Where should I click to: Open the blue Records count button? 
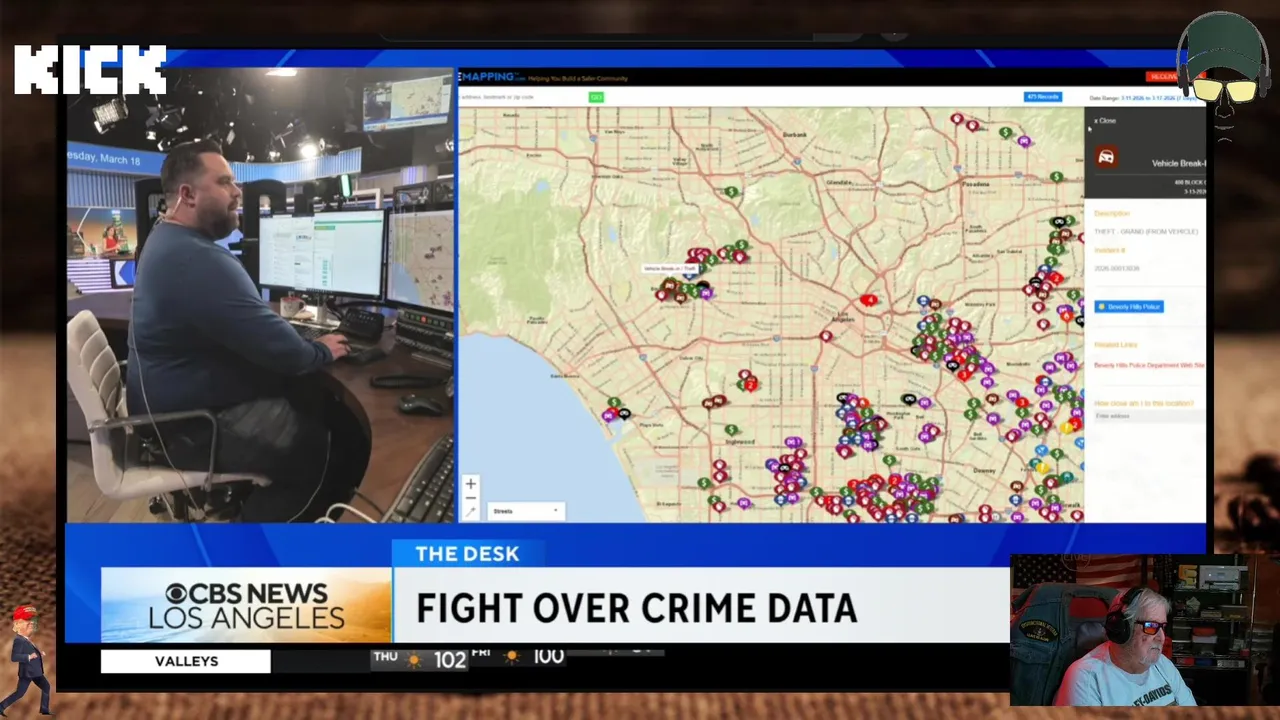(1042, 97)
